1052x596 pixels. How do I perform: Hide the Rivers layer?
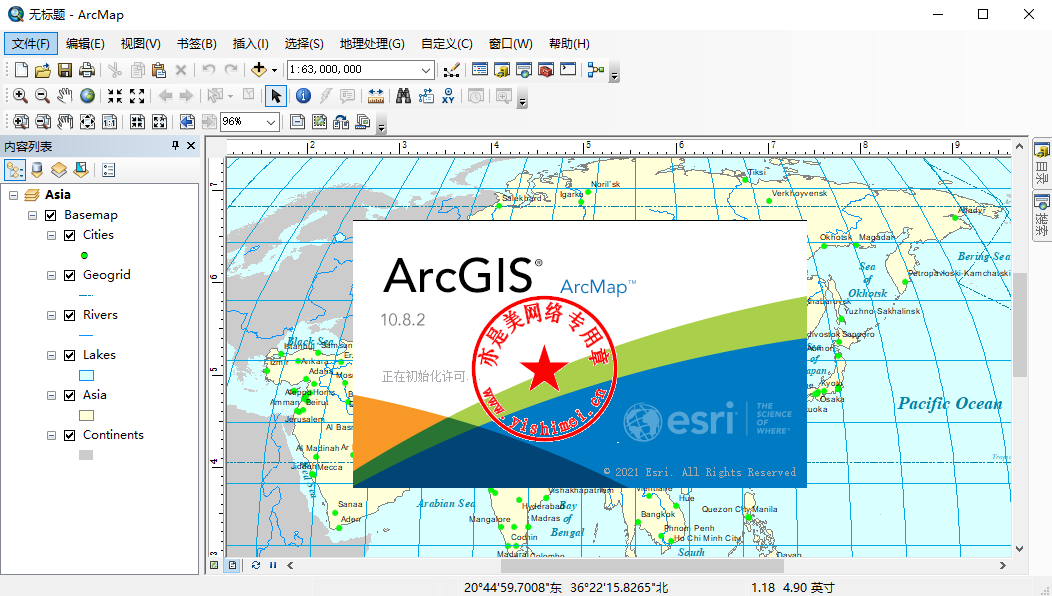tap(69, 315)
